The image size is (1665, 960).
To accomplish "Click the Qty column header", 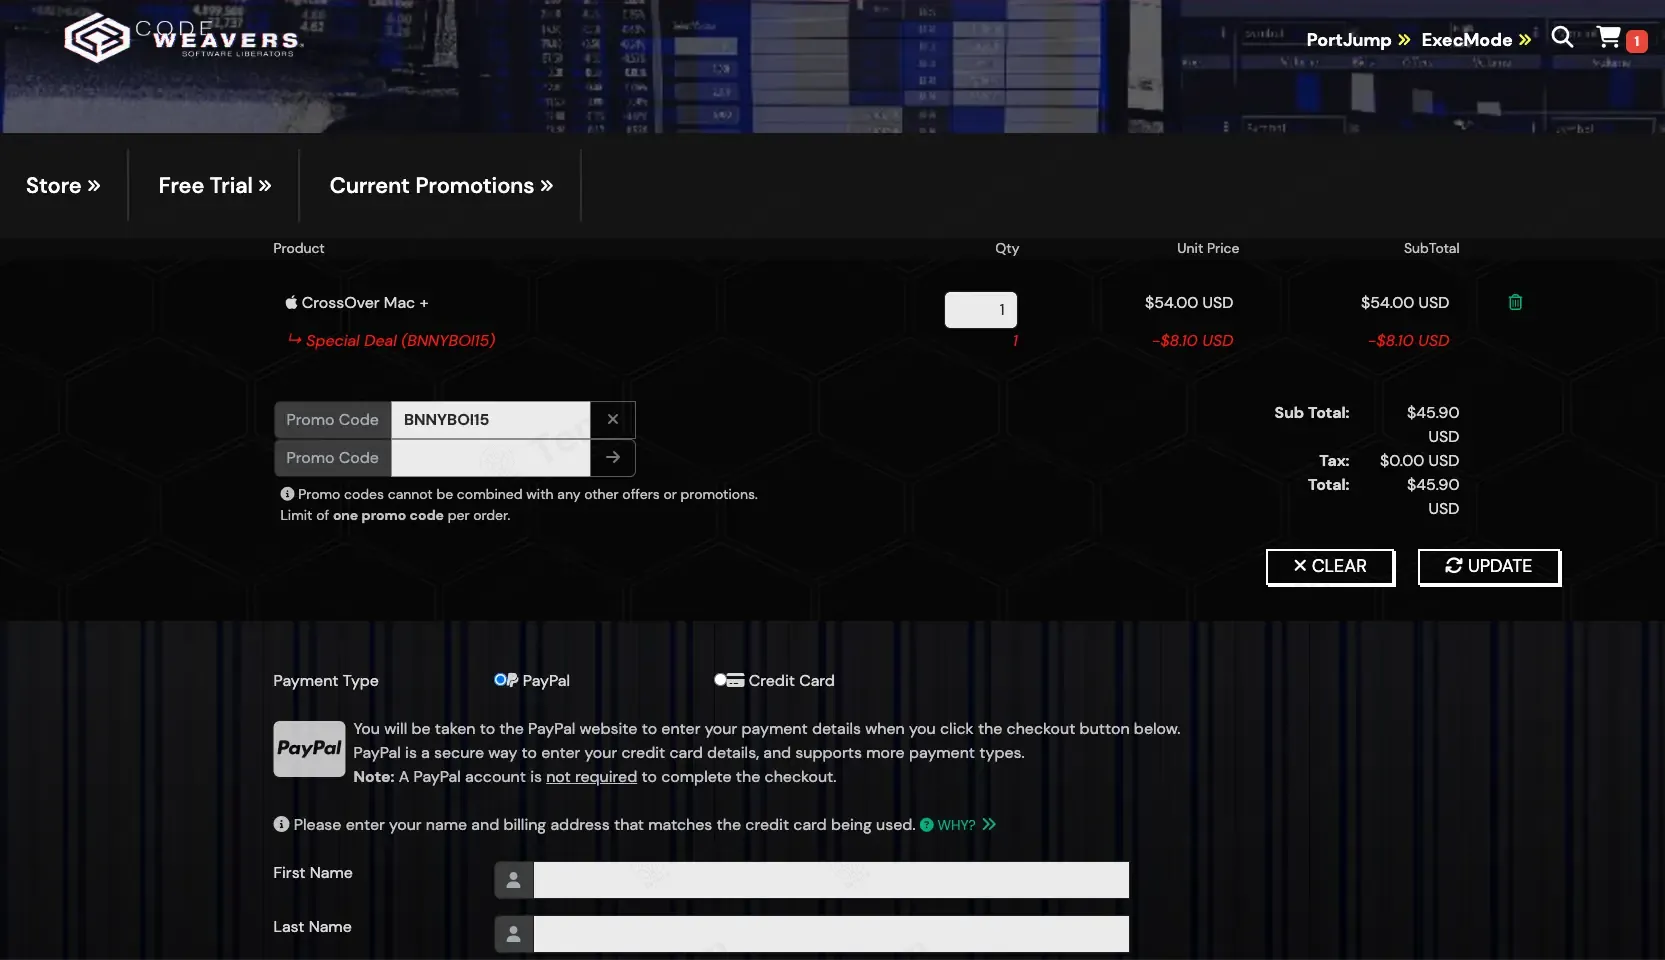I will coord(1007,248).
